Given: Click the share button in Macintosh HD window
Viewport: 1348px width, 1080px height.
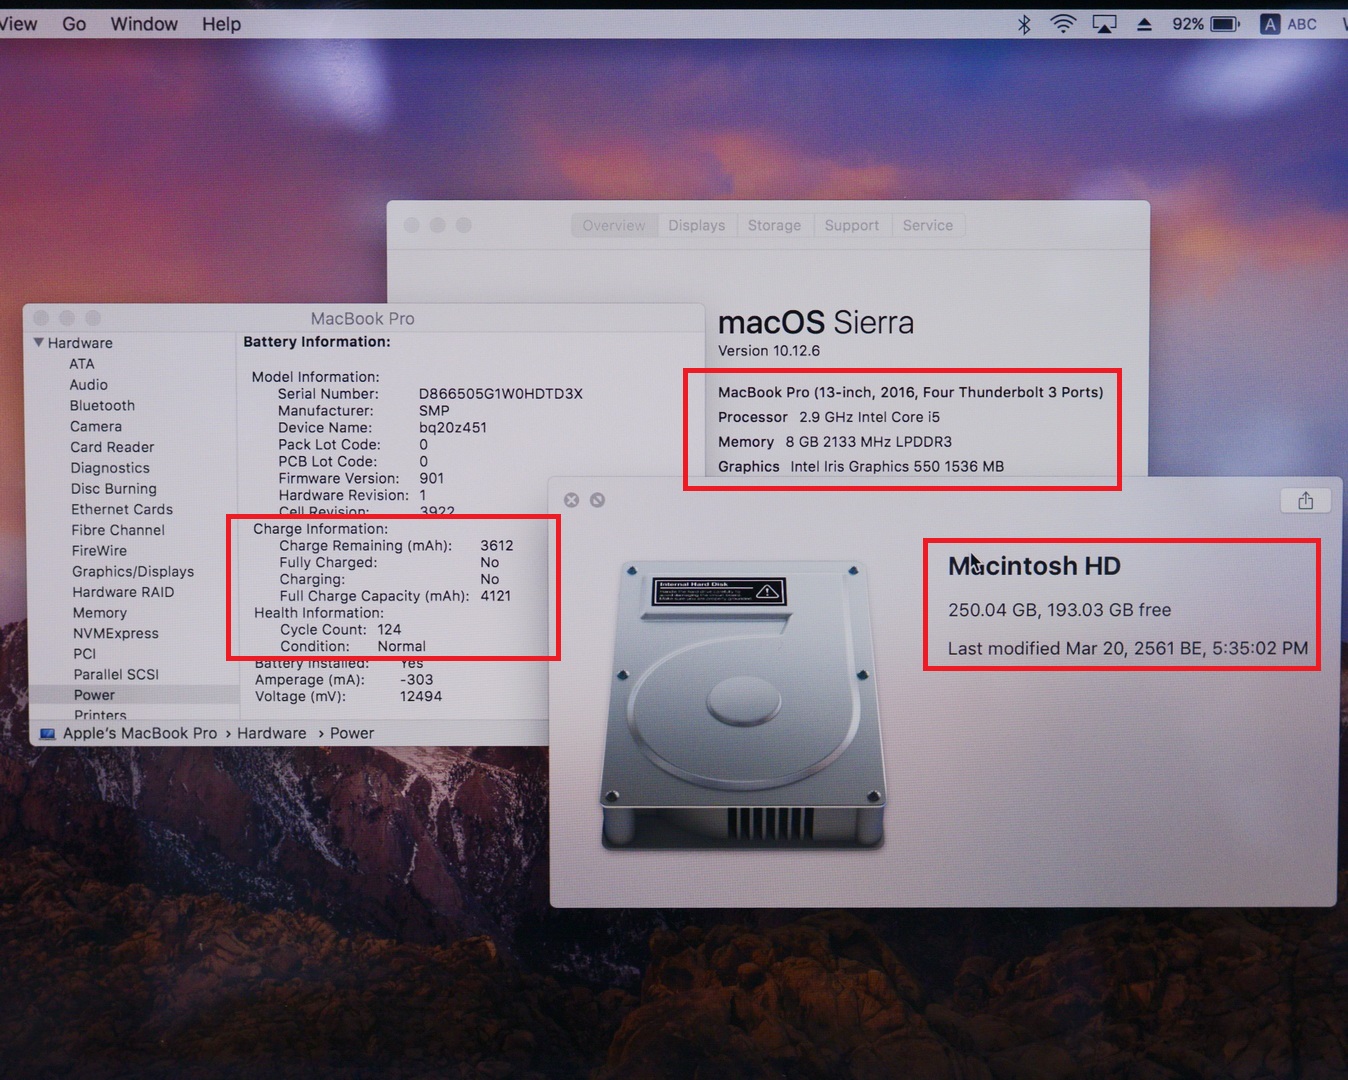Looking at the screenshot, I should coord(1305,500).
